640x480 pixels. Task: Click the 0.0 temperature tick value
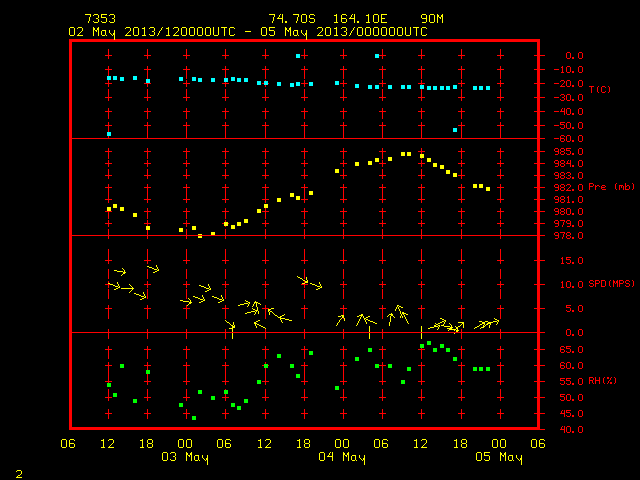tap(574, 56)
